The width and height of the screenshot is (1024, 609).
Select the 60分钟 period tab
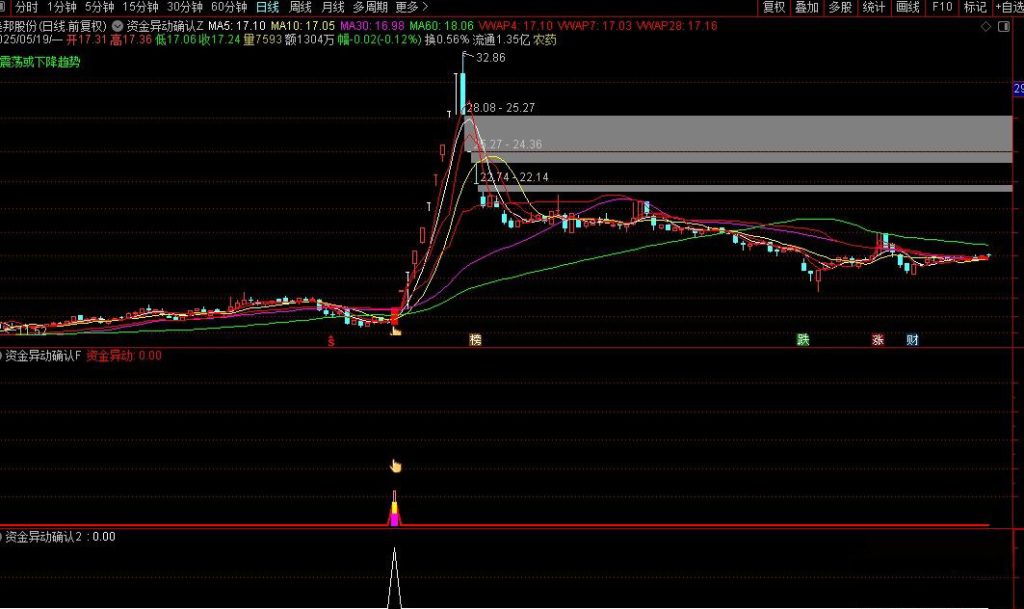[x=228, y=7]
